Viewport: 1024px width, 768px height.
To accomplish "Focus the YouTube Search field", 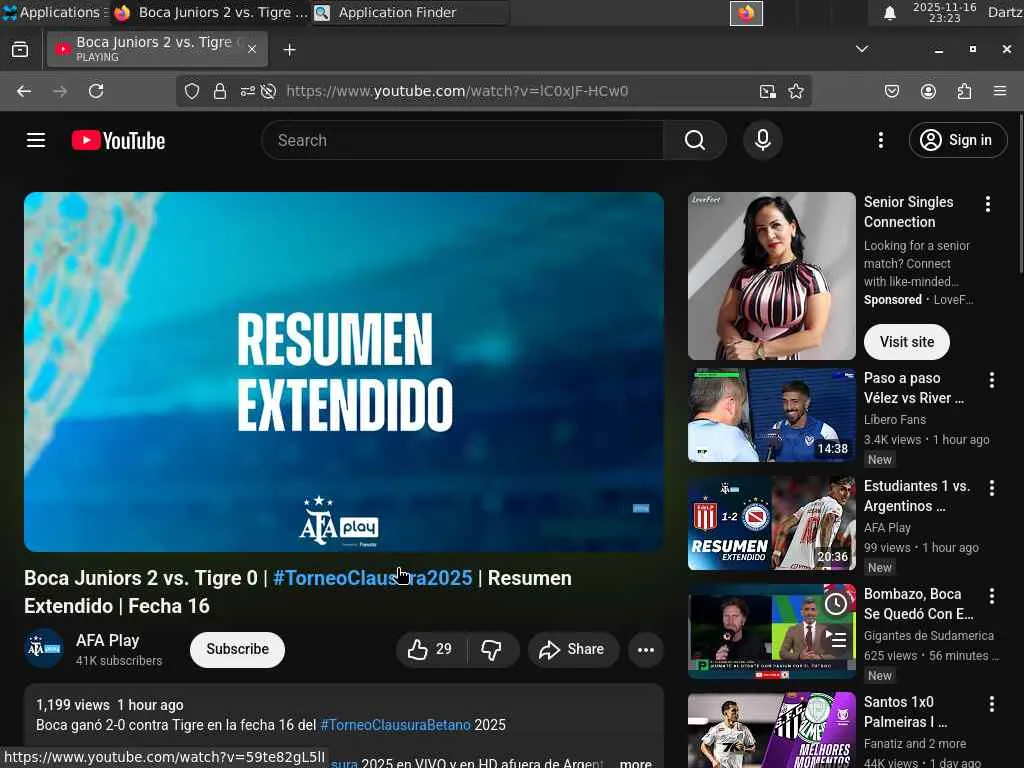I will click(x=462, y=140).
